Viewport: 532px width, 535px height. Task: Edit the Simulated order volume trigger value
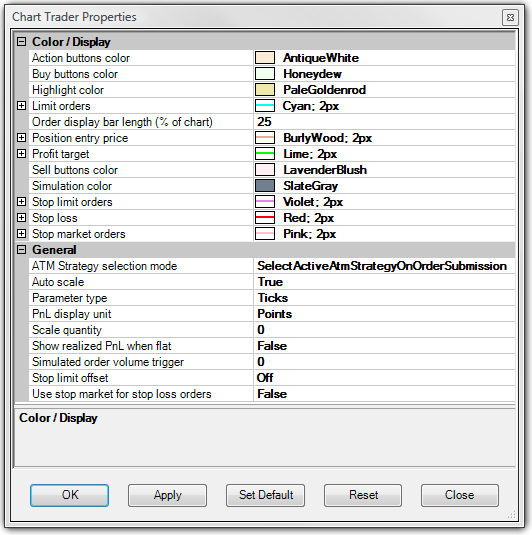[384, 362]
